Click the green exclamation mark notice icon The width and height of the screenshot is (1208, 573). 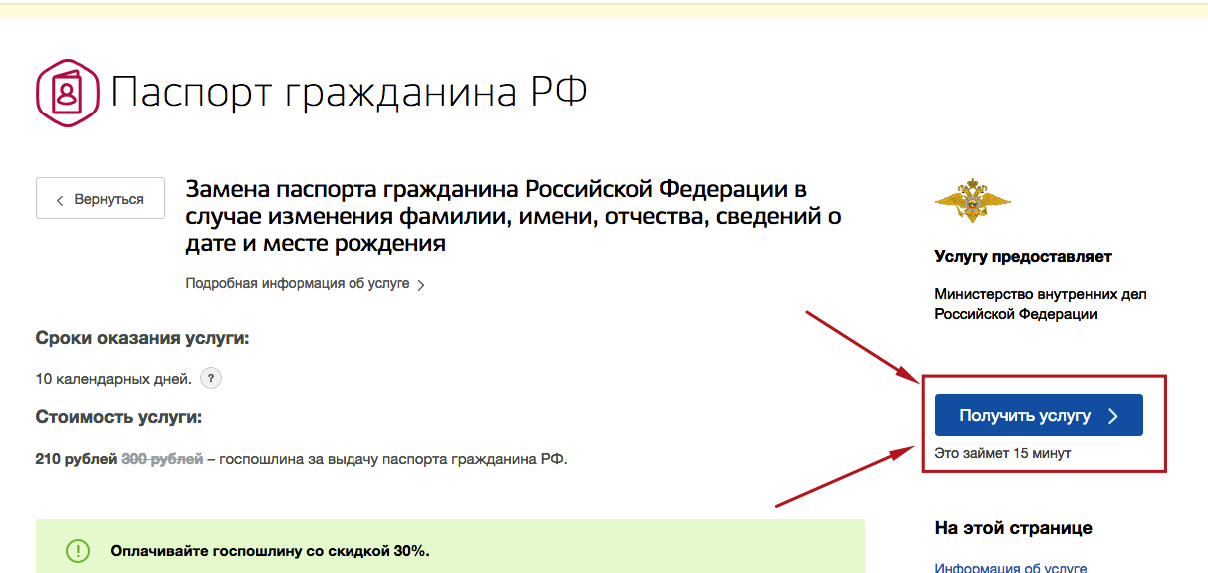[78, 551]
